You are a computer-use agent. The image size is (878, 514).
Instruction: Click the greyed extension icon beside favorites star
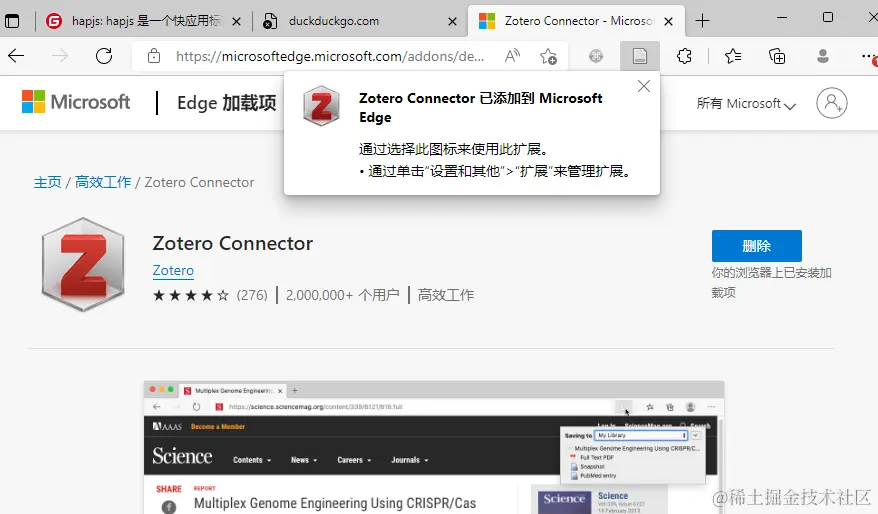tap(596, 56)
